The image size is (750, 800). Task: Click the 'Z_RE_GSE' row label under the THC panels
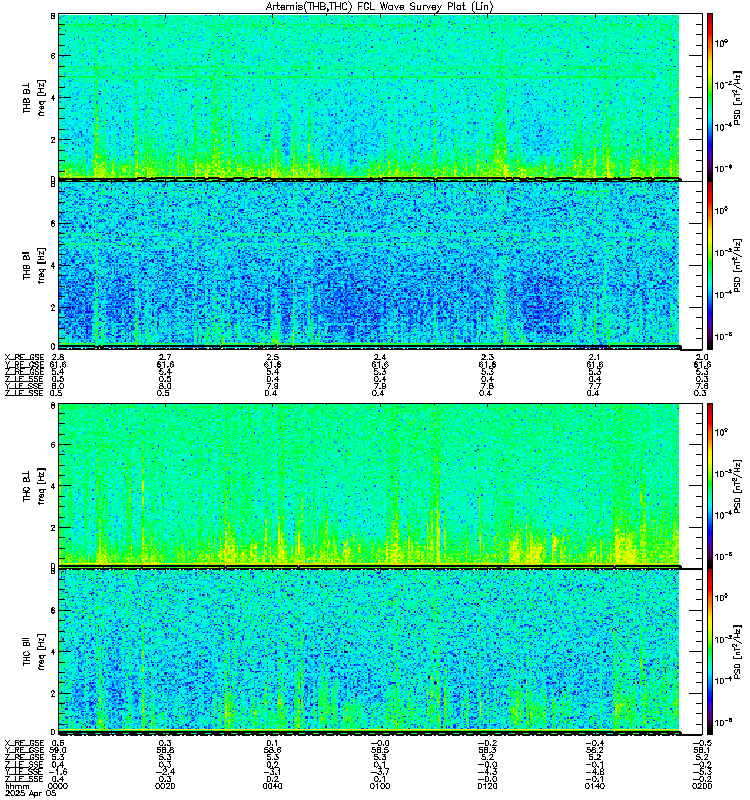24,757
